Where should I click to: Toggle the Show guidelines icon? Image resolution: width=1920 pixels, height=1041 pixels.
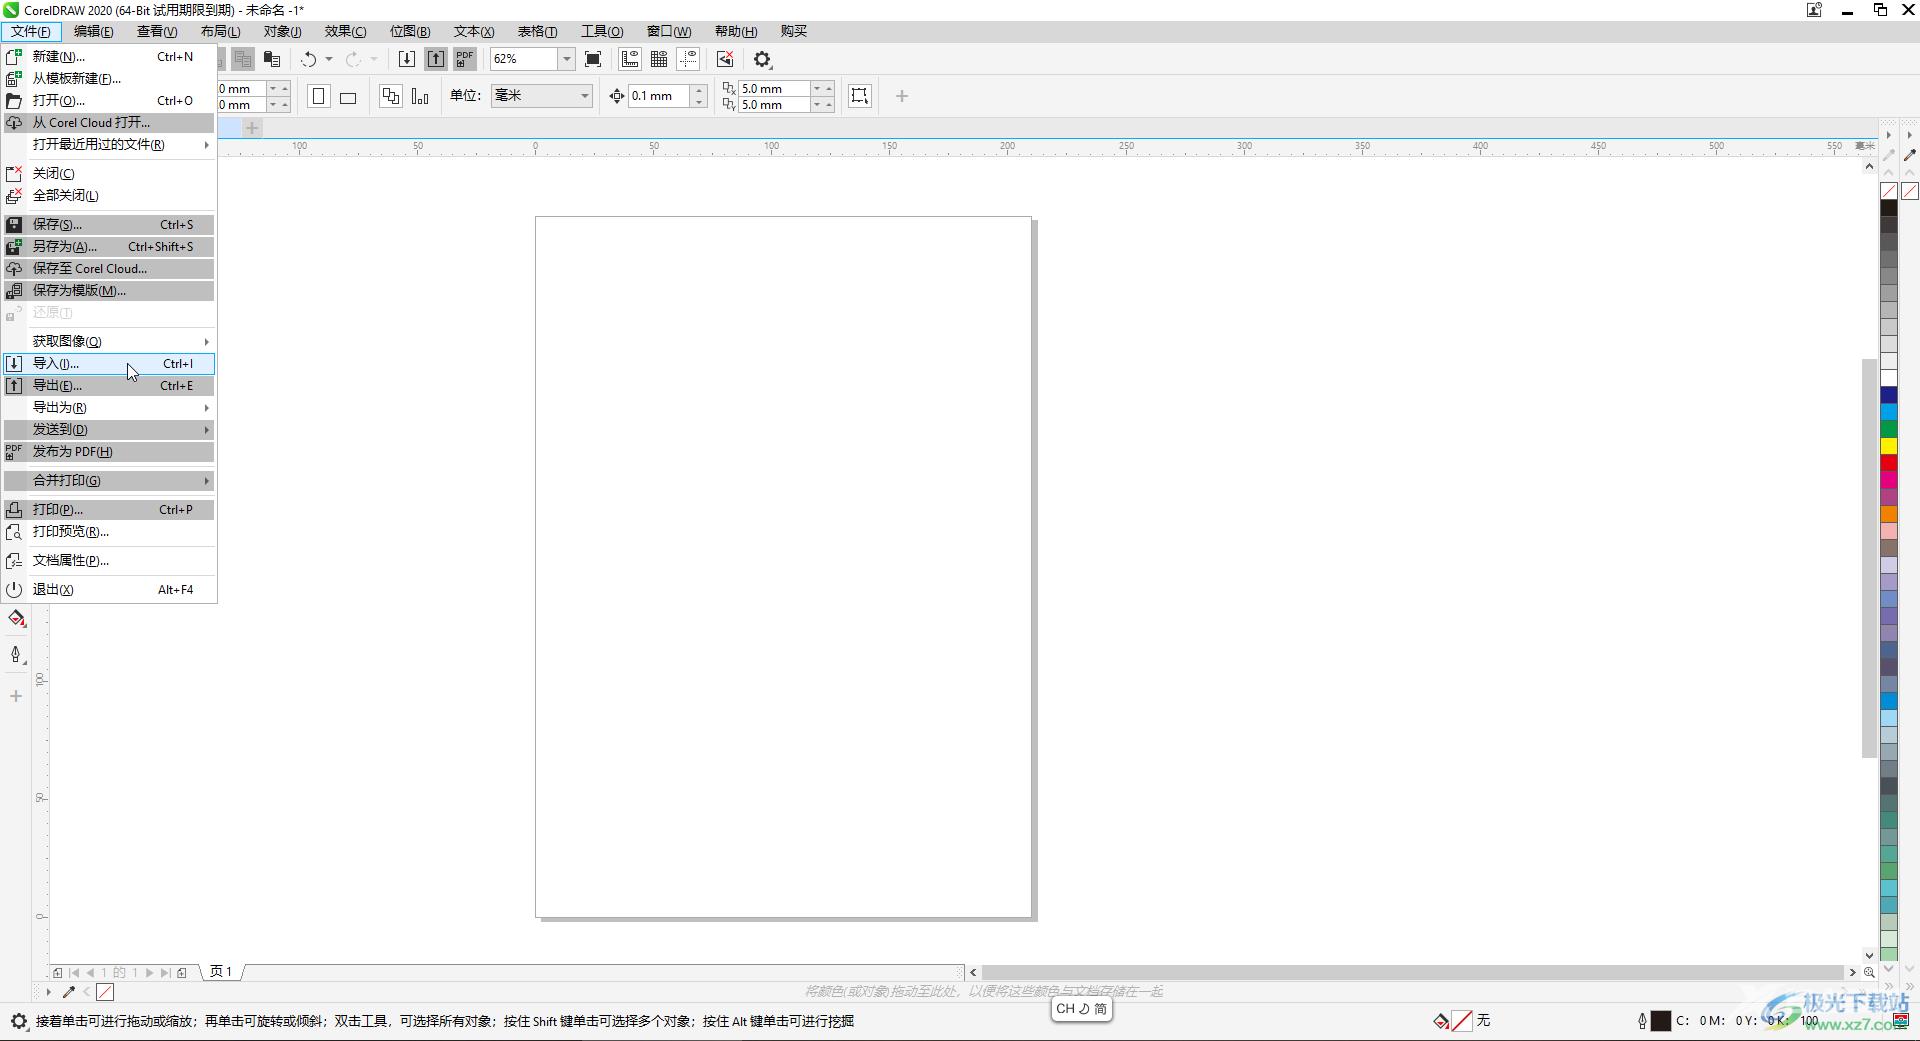(688, 60)
